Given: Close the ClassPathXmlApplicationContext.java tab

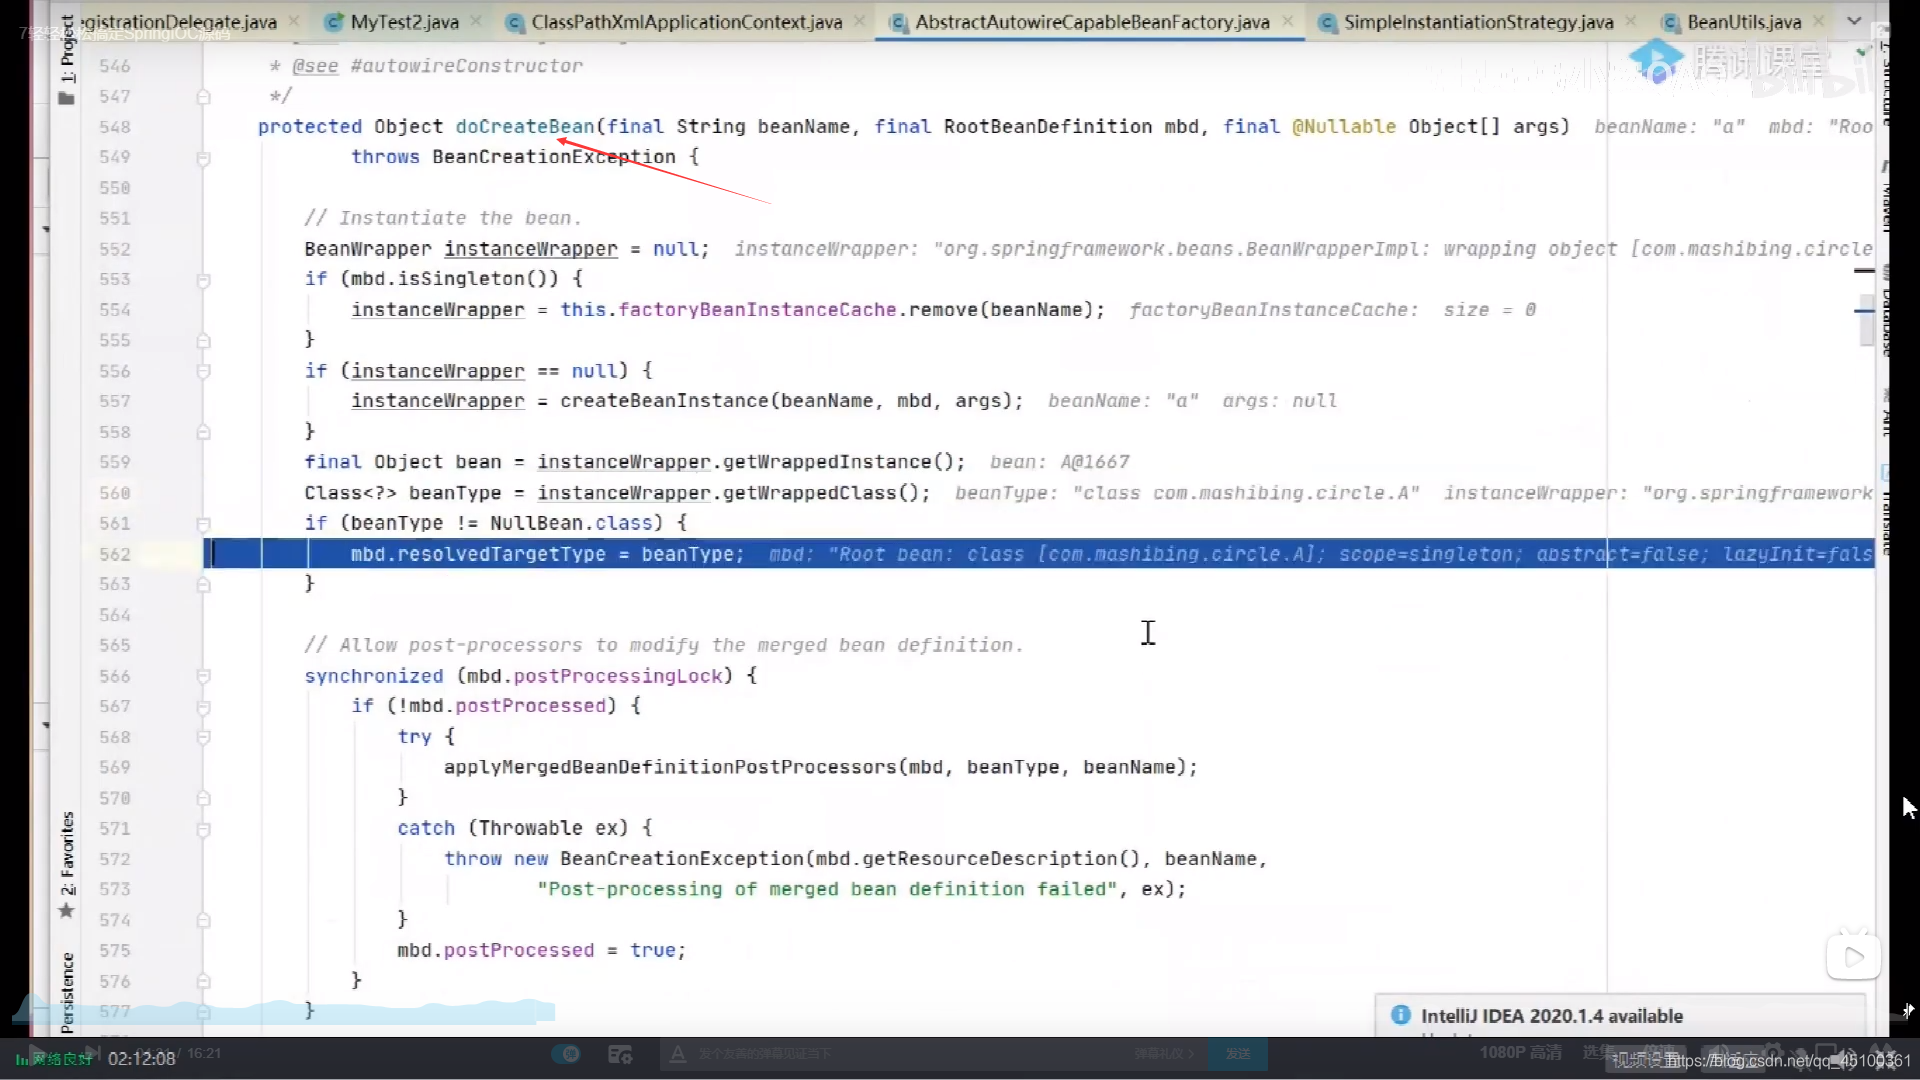Looking at the screenshot, I should [859, 21].
